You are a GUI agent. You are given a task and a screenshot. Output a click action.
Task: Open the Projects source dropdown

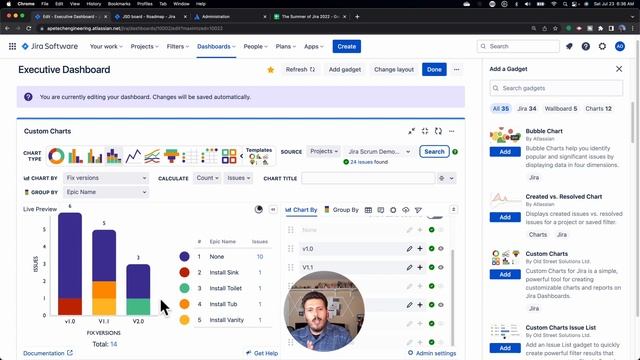pyautogui.click(x=323, y=151)
